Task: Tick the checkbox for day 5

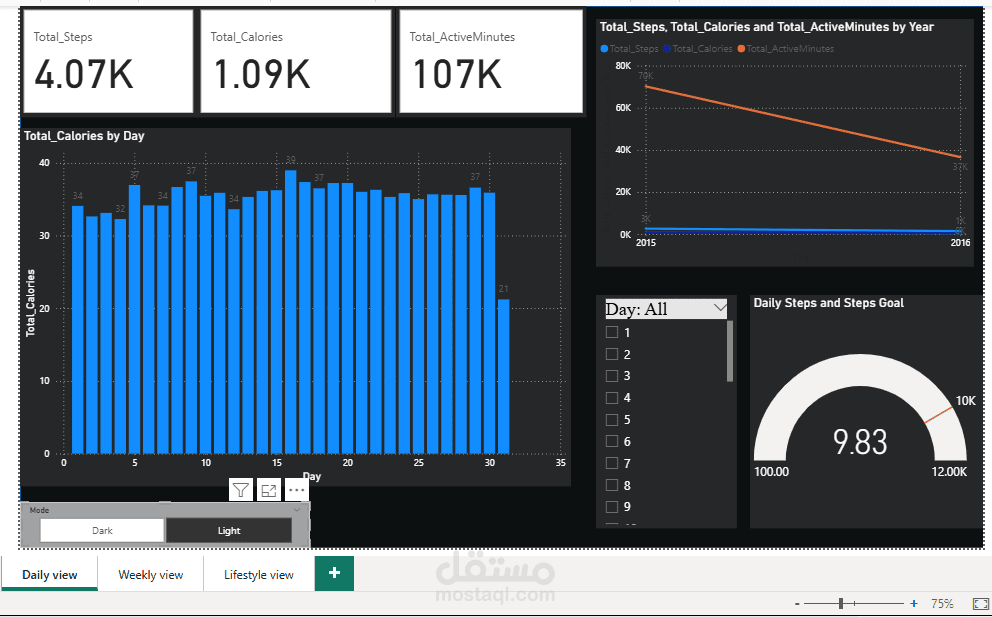Action: point(612,420)
